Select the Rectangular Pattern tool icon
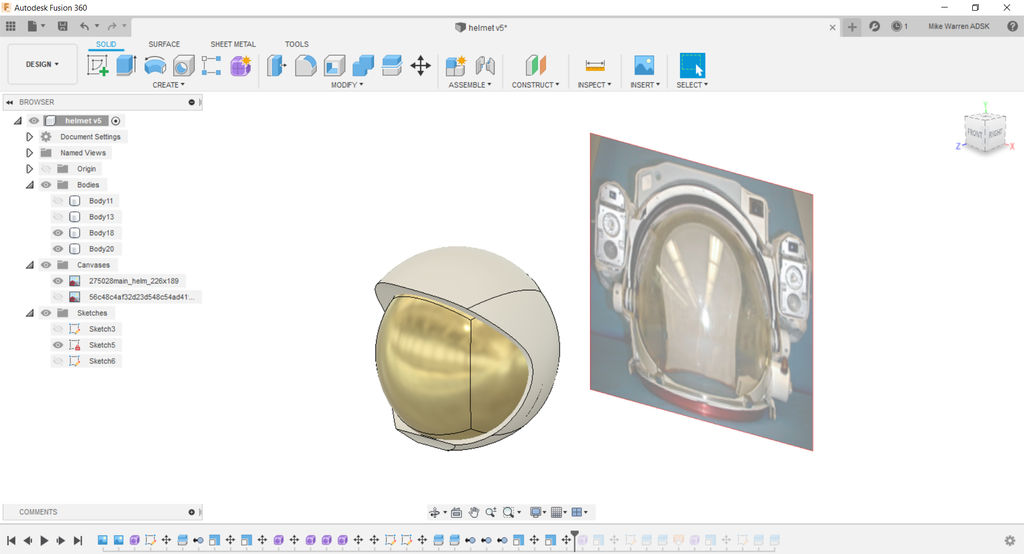This screenshot has width=1024, height=554. [x=212, y=65]
